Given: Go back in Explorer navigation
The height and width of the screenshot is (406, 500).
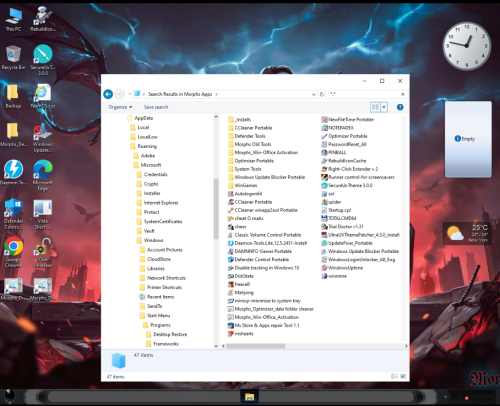Looking at the screenshot, I should tap(108, 94).
